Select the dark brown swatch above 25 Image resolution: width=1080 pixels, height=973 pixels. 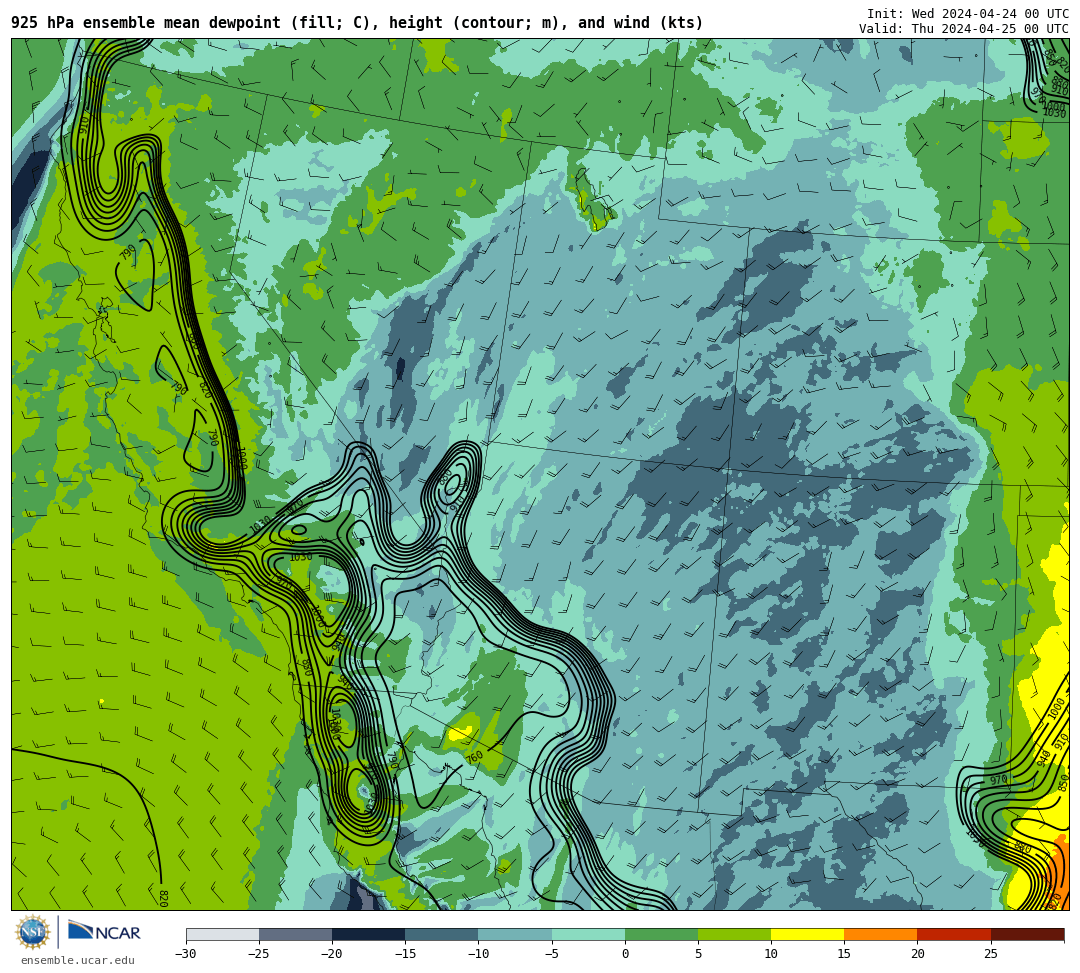click(x=1027, y=934)
